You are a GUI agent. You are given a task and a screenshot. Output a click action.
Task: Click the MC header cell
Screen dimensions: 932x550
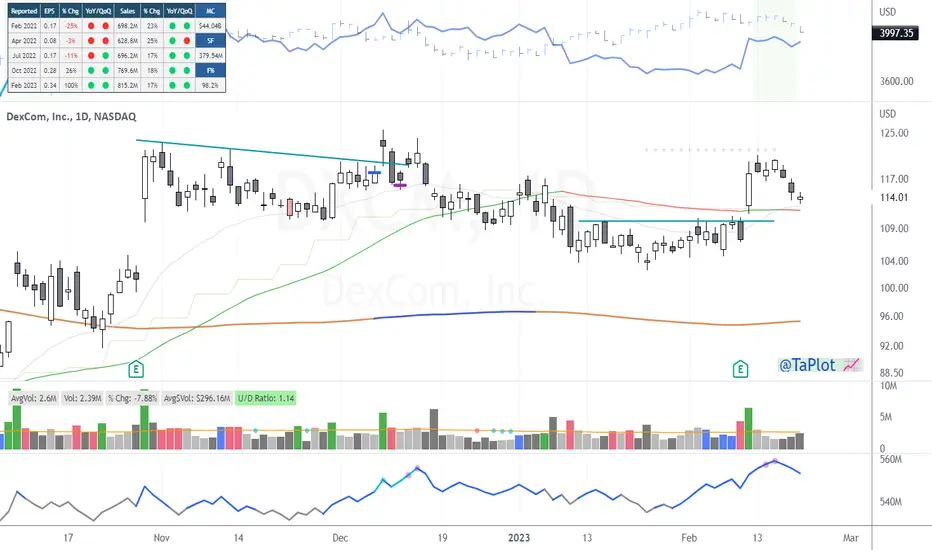pyautogui.click(x=210, y=11)
